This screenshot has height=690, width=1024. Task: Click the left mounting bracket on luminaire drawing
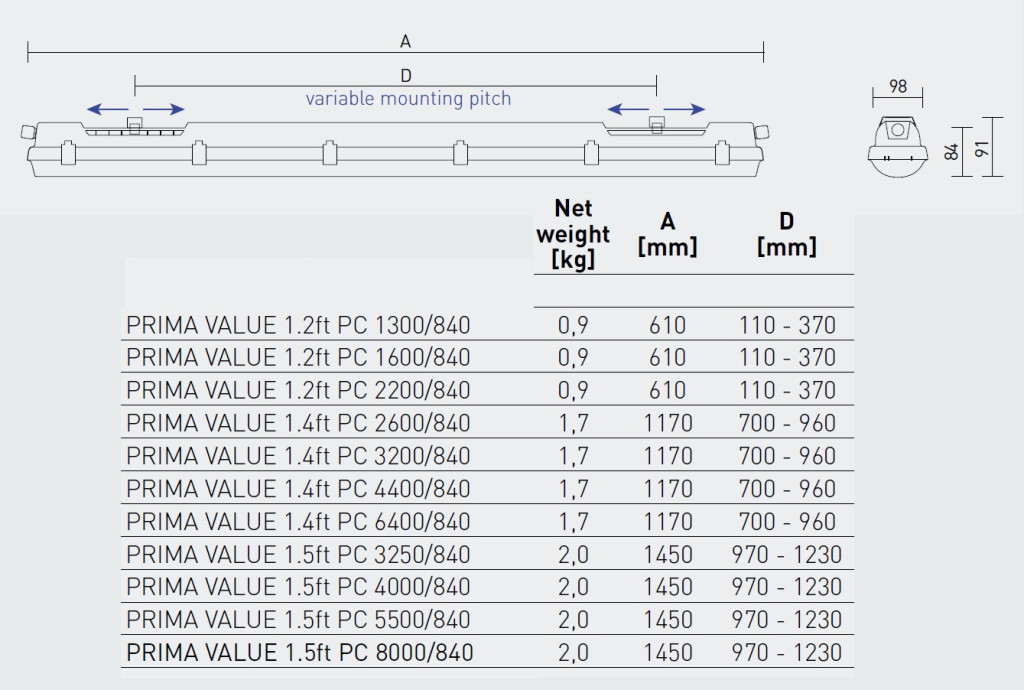135,126
